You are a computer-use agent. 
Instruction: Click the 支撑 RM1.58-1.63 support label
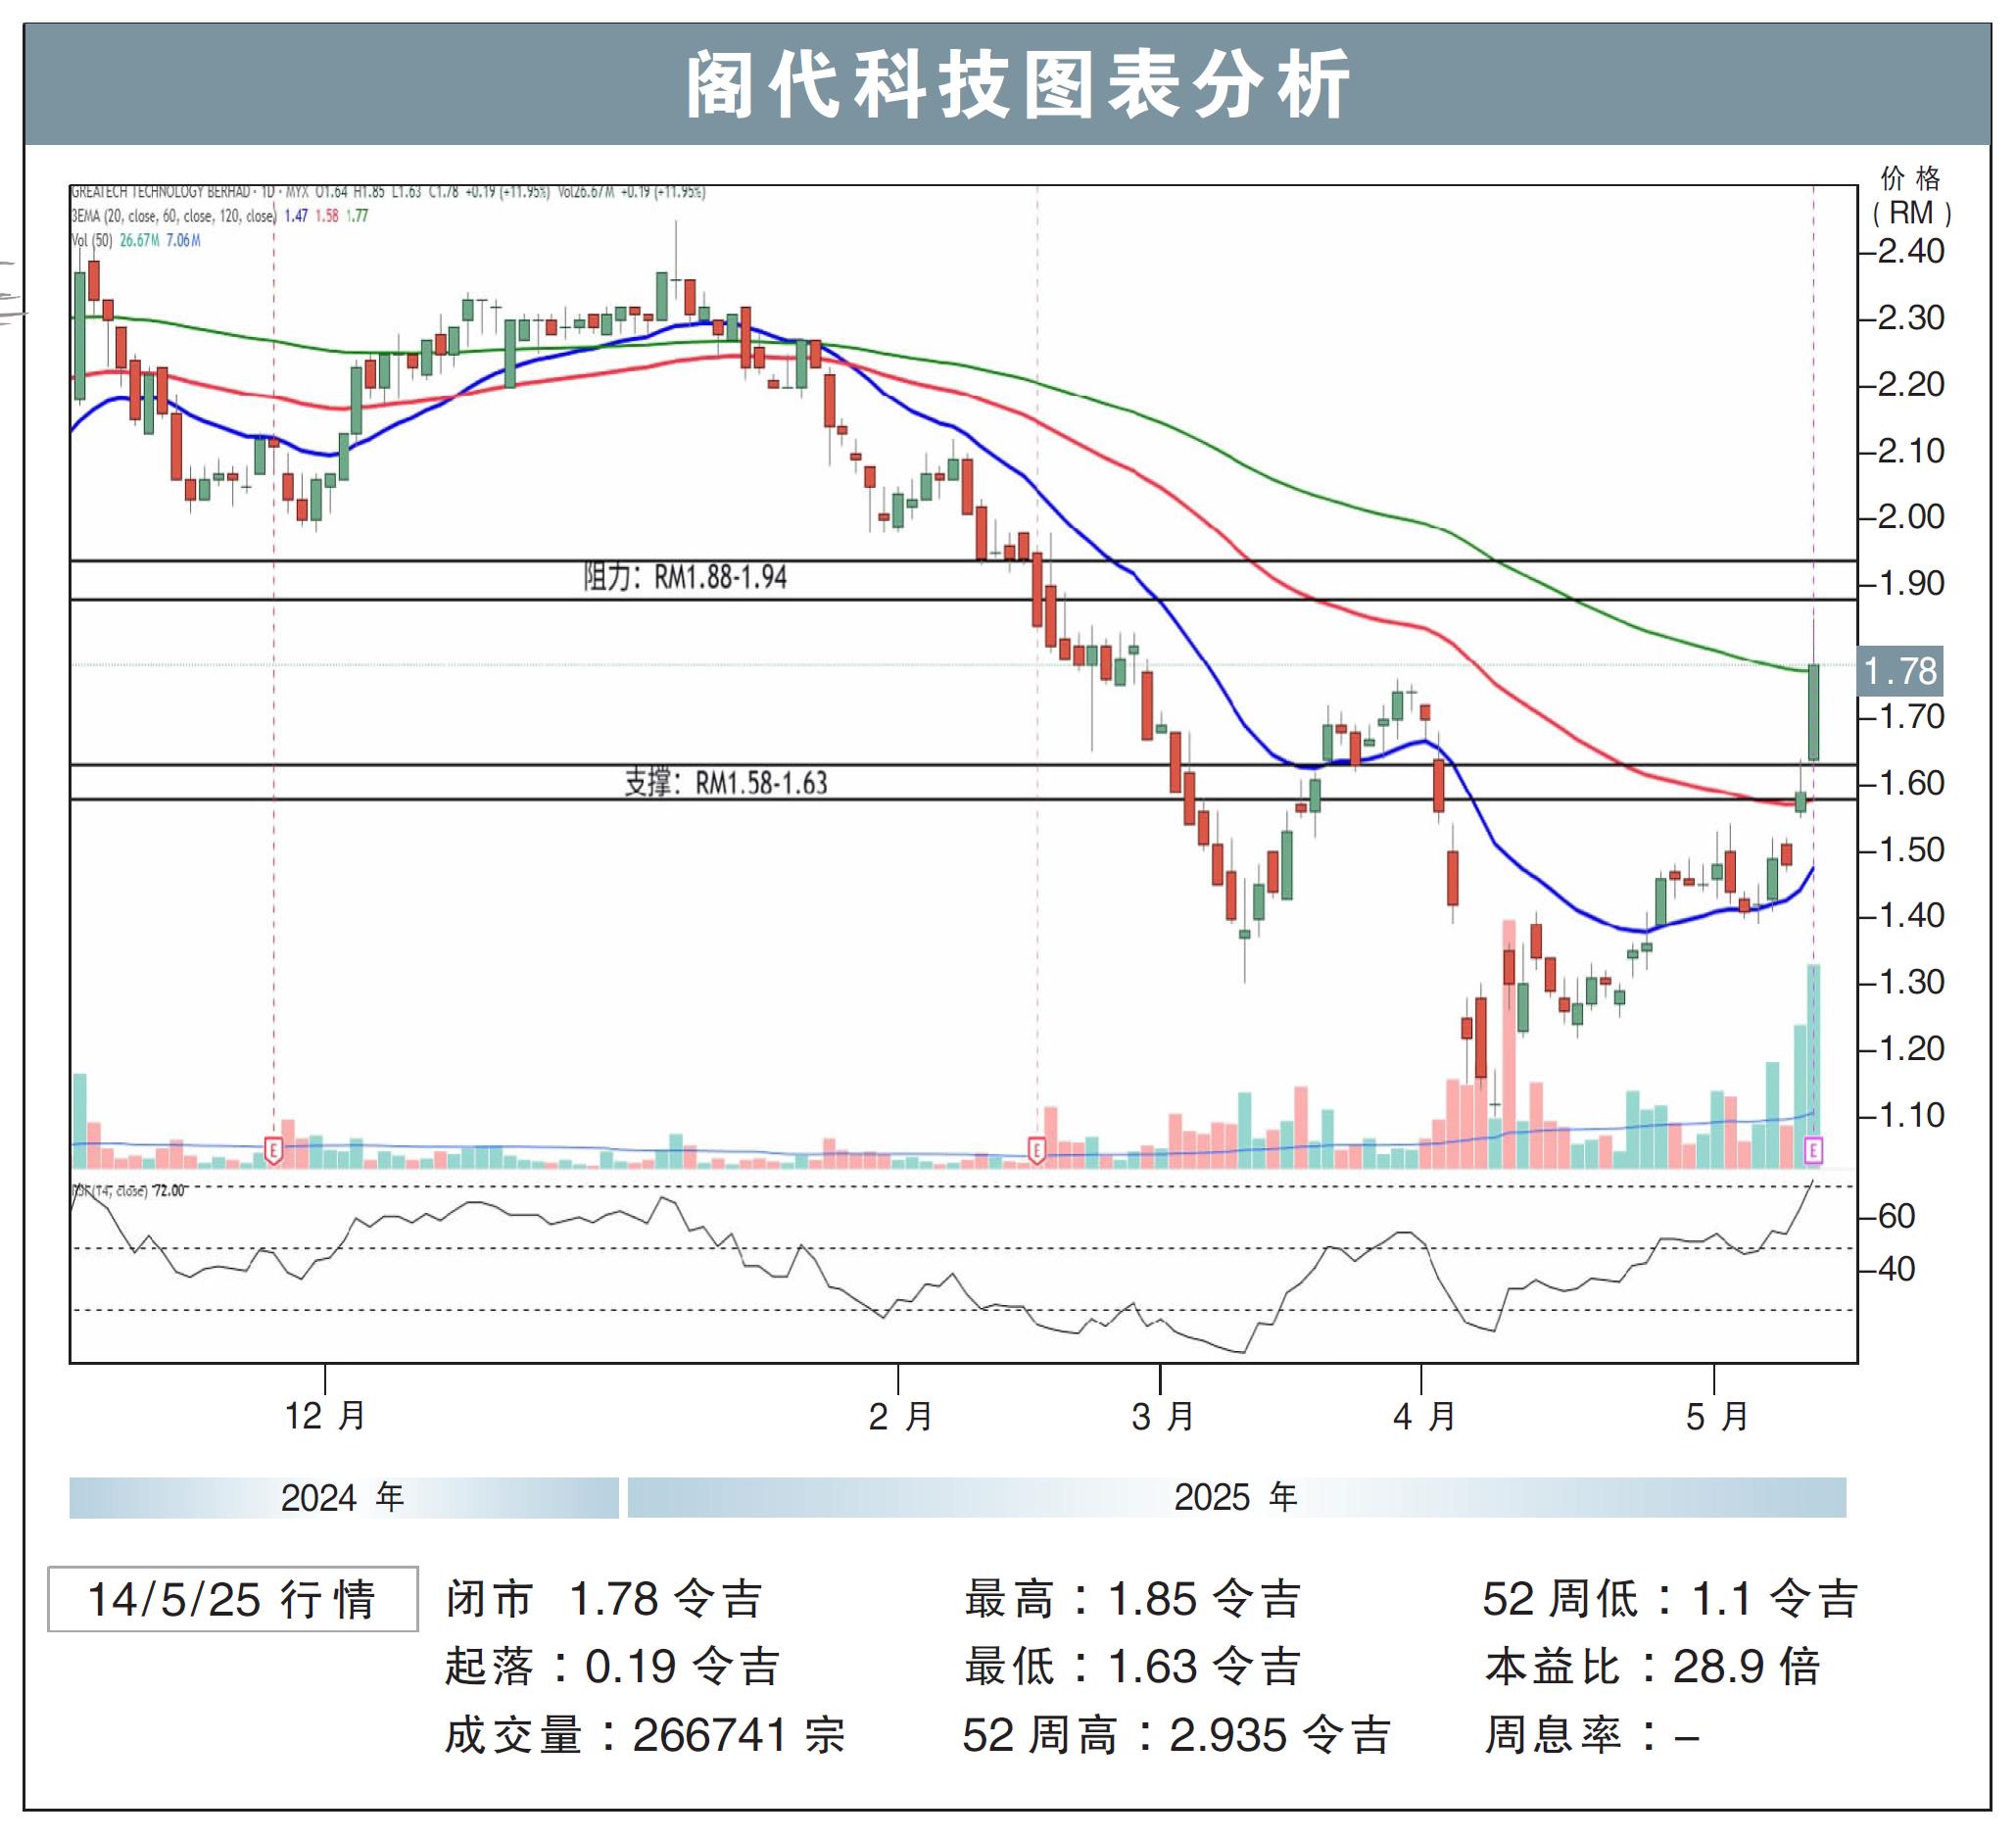pos(726,783)
